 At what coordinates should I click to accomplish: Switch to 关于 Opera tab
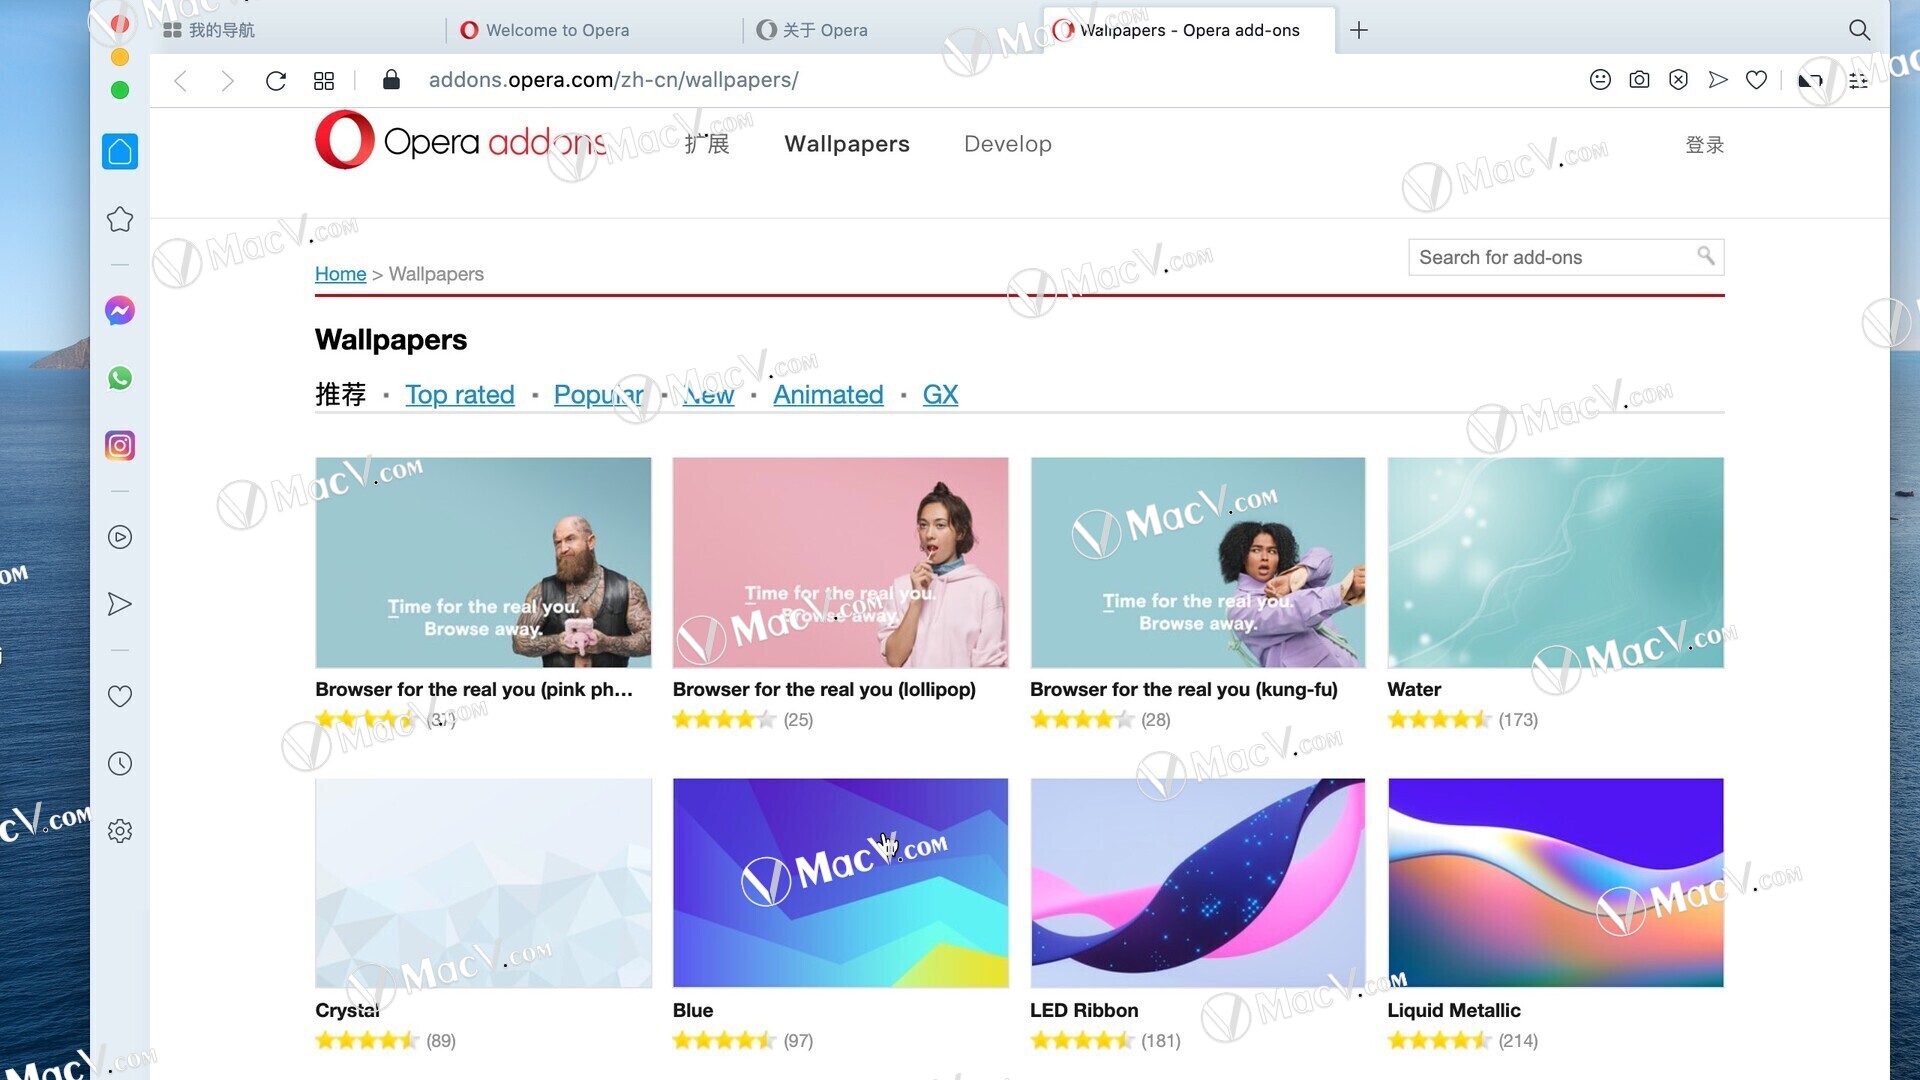pos(824,30)
